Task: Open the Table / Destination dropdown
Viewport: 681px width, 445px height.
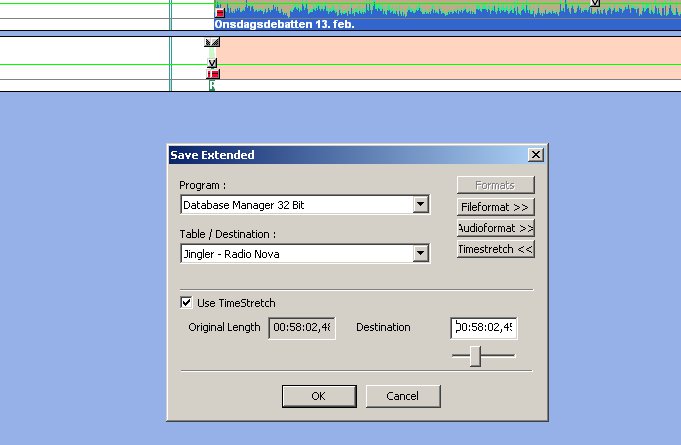Action: point(420,253)
